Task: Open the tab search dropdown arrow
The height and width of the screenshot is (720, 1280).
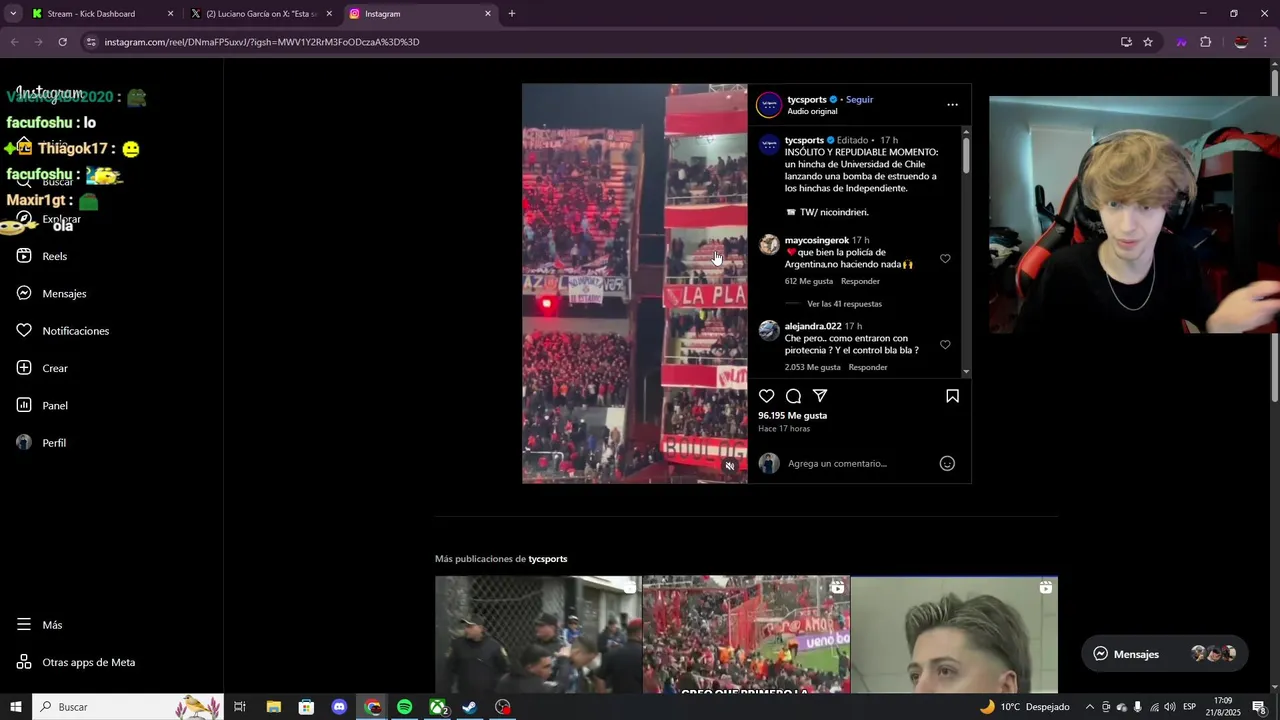Action: (x=13, y=14)
